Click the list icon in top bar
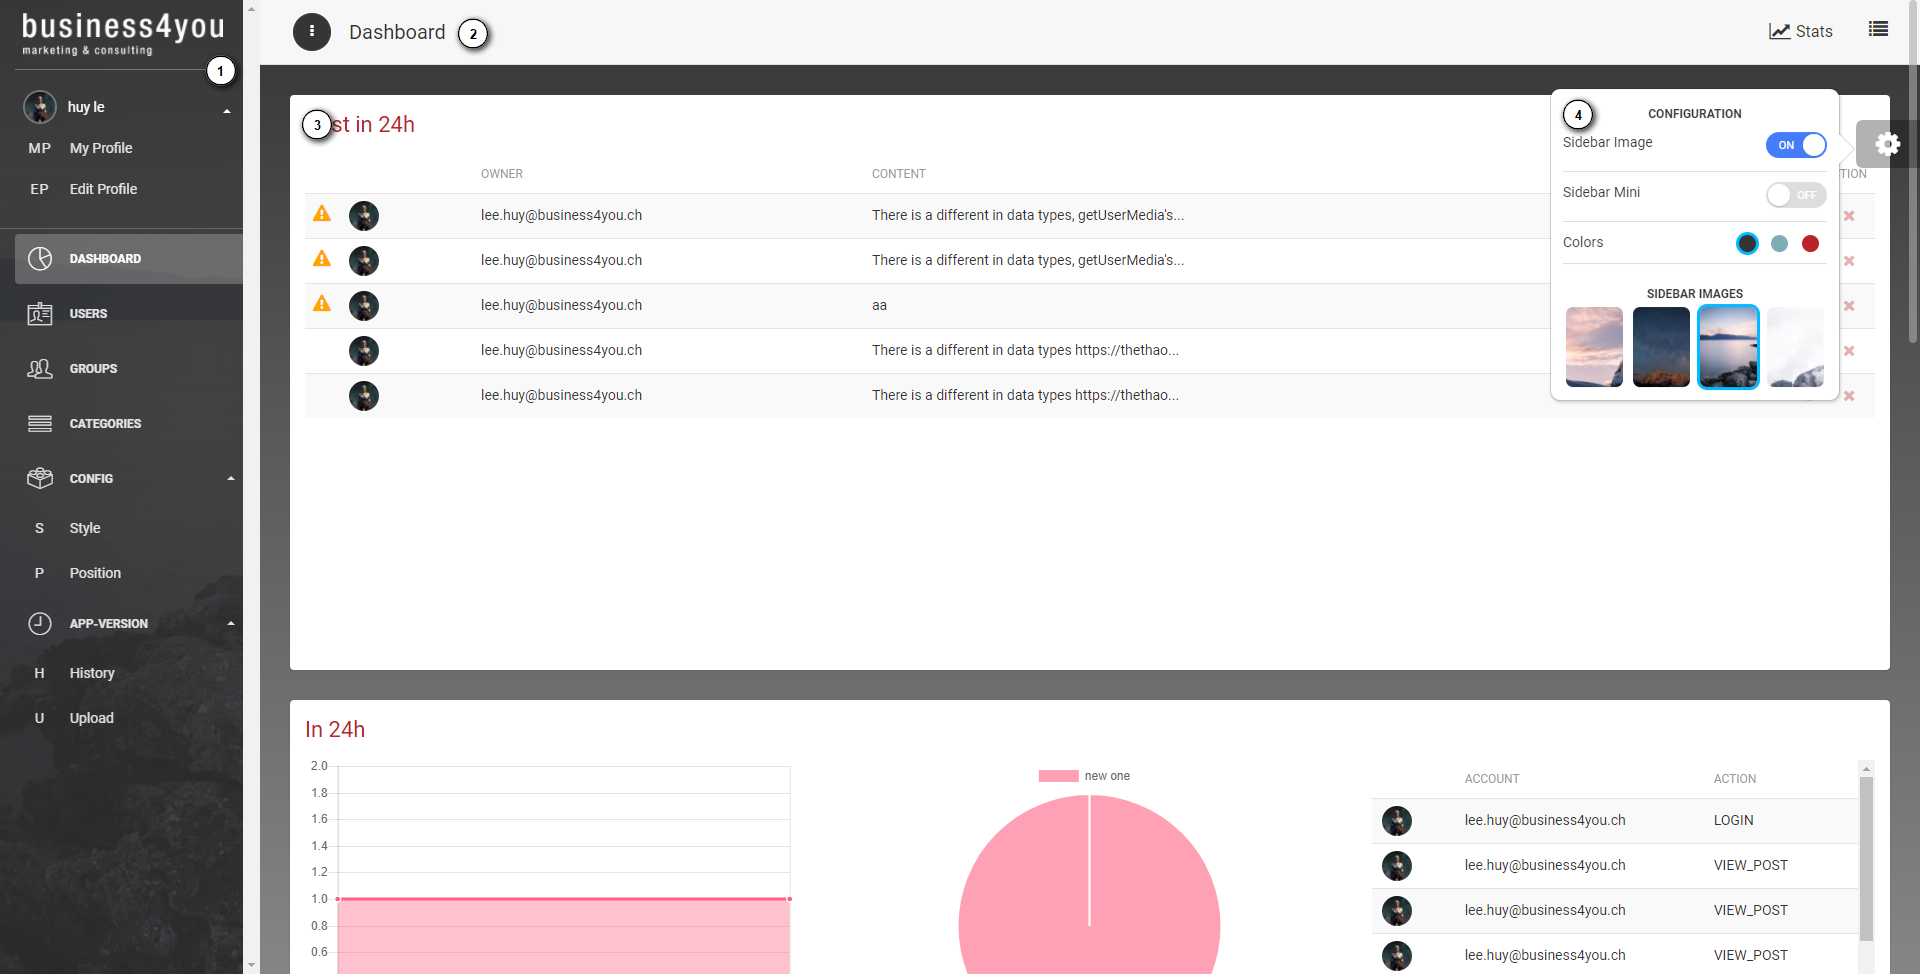 [x=1879, y=29]
